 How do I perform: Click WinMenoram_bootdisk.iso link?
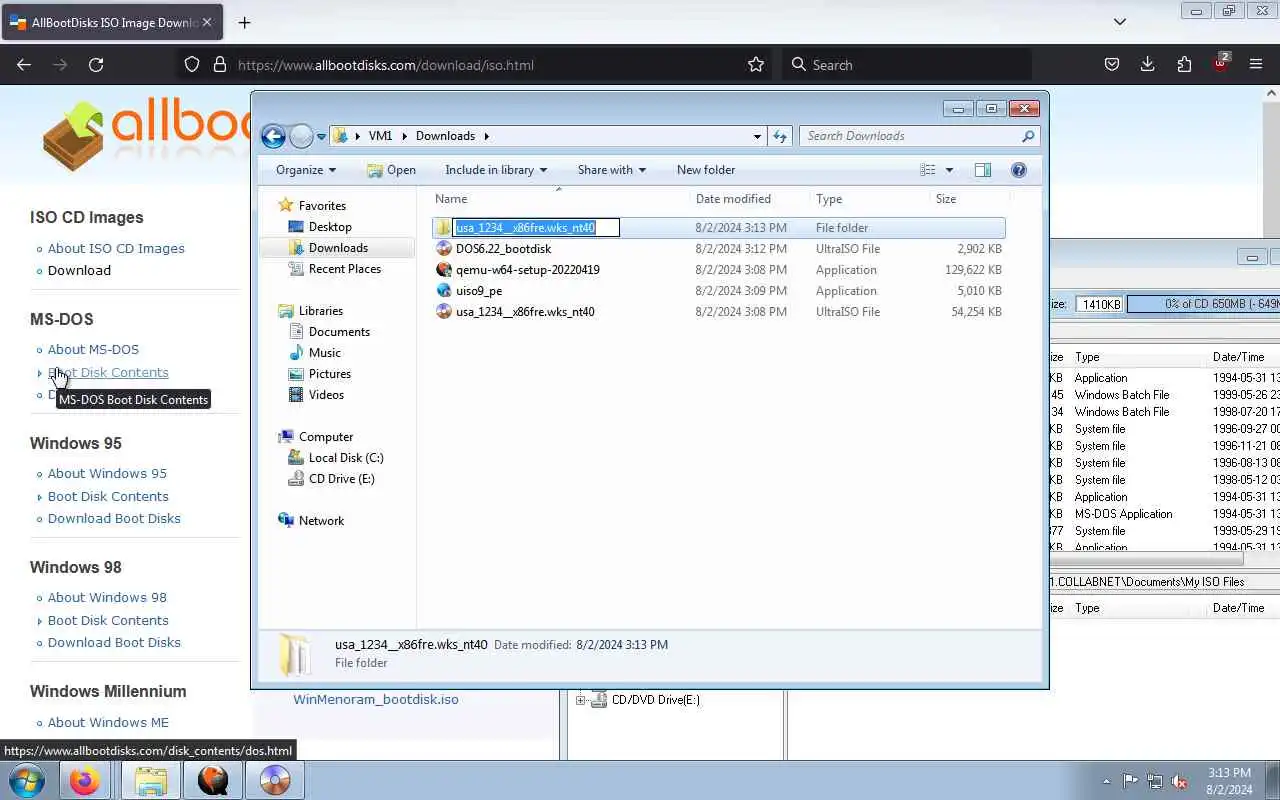[x=376, y=699]
